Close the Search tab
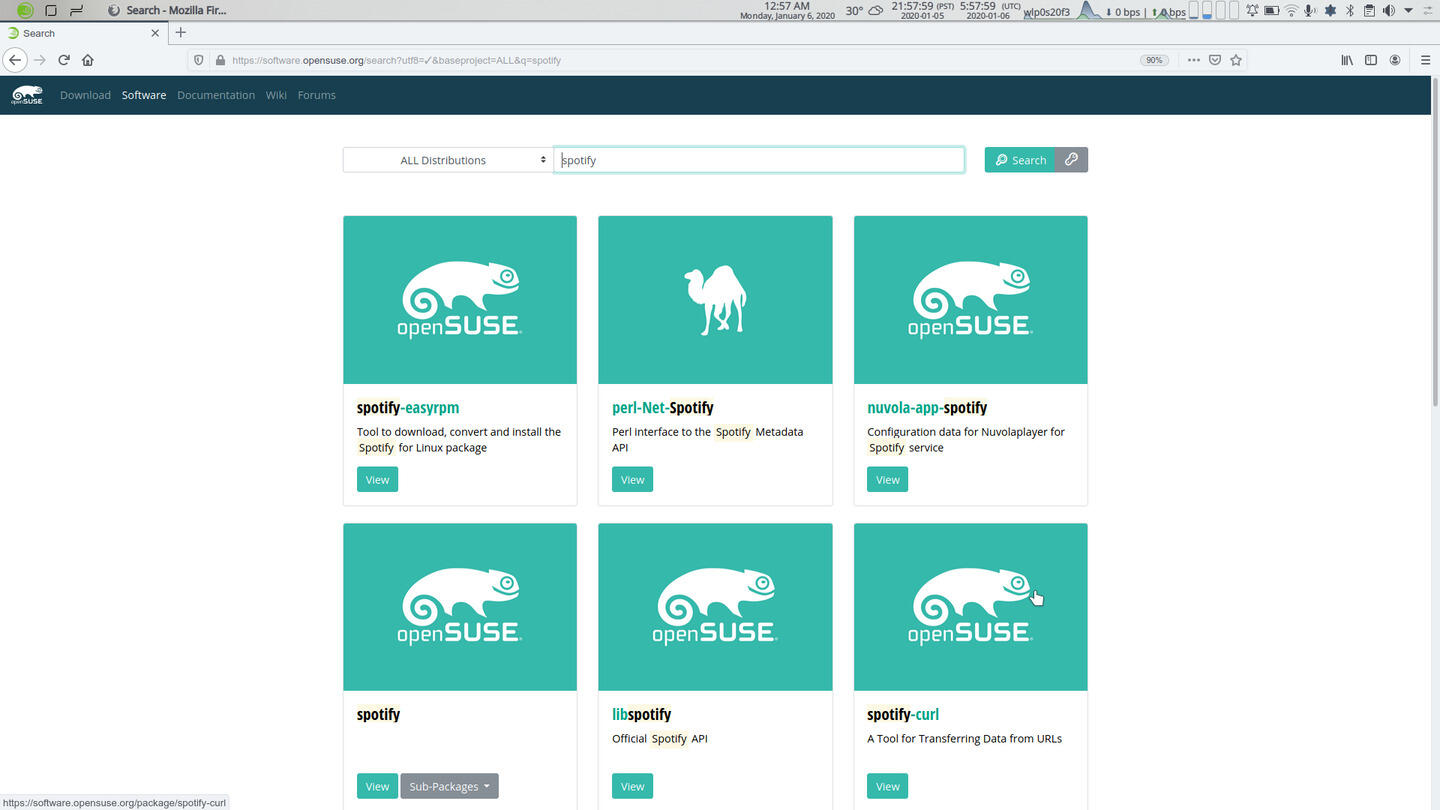 (x=155, y=33)
